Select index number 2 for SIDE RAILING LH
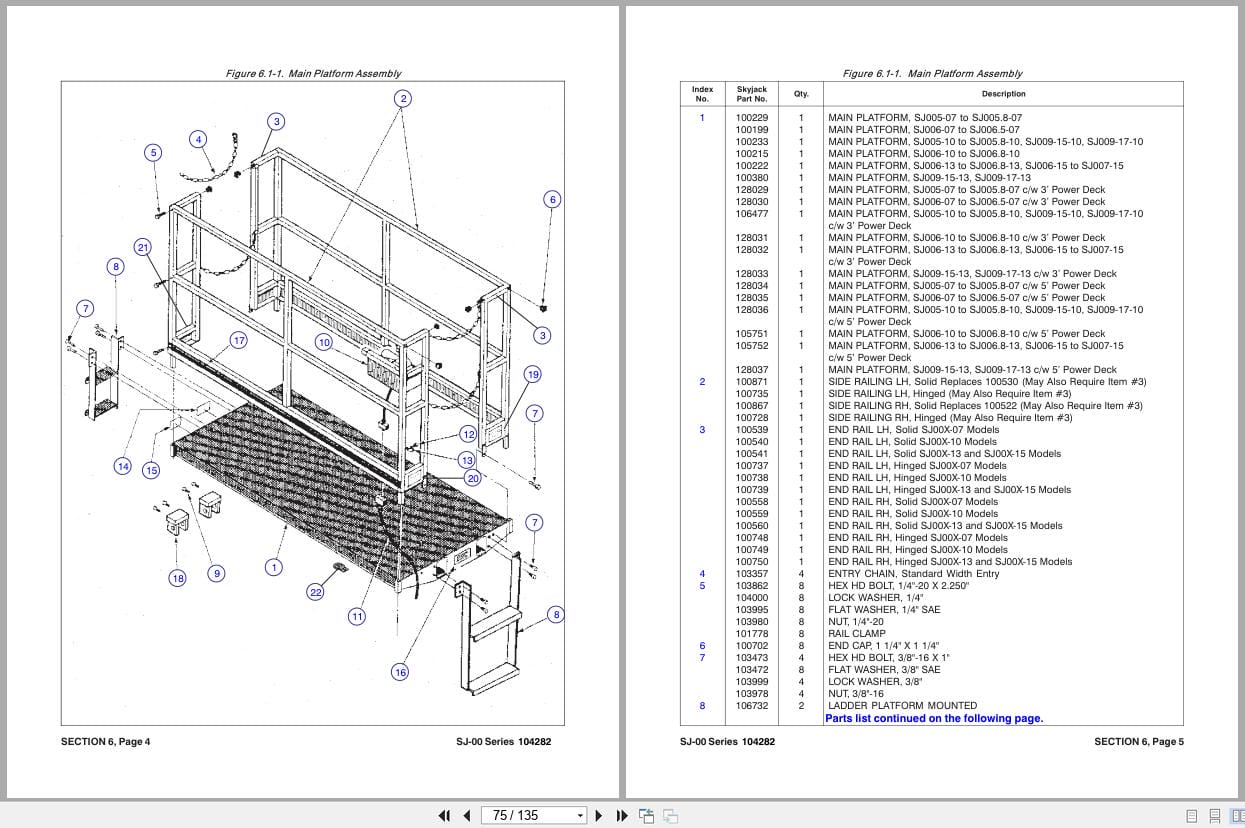Image resolution: width=1245 pixels, height=828 pixels. coord(702,381)
